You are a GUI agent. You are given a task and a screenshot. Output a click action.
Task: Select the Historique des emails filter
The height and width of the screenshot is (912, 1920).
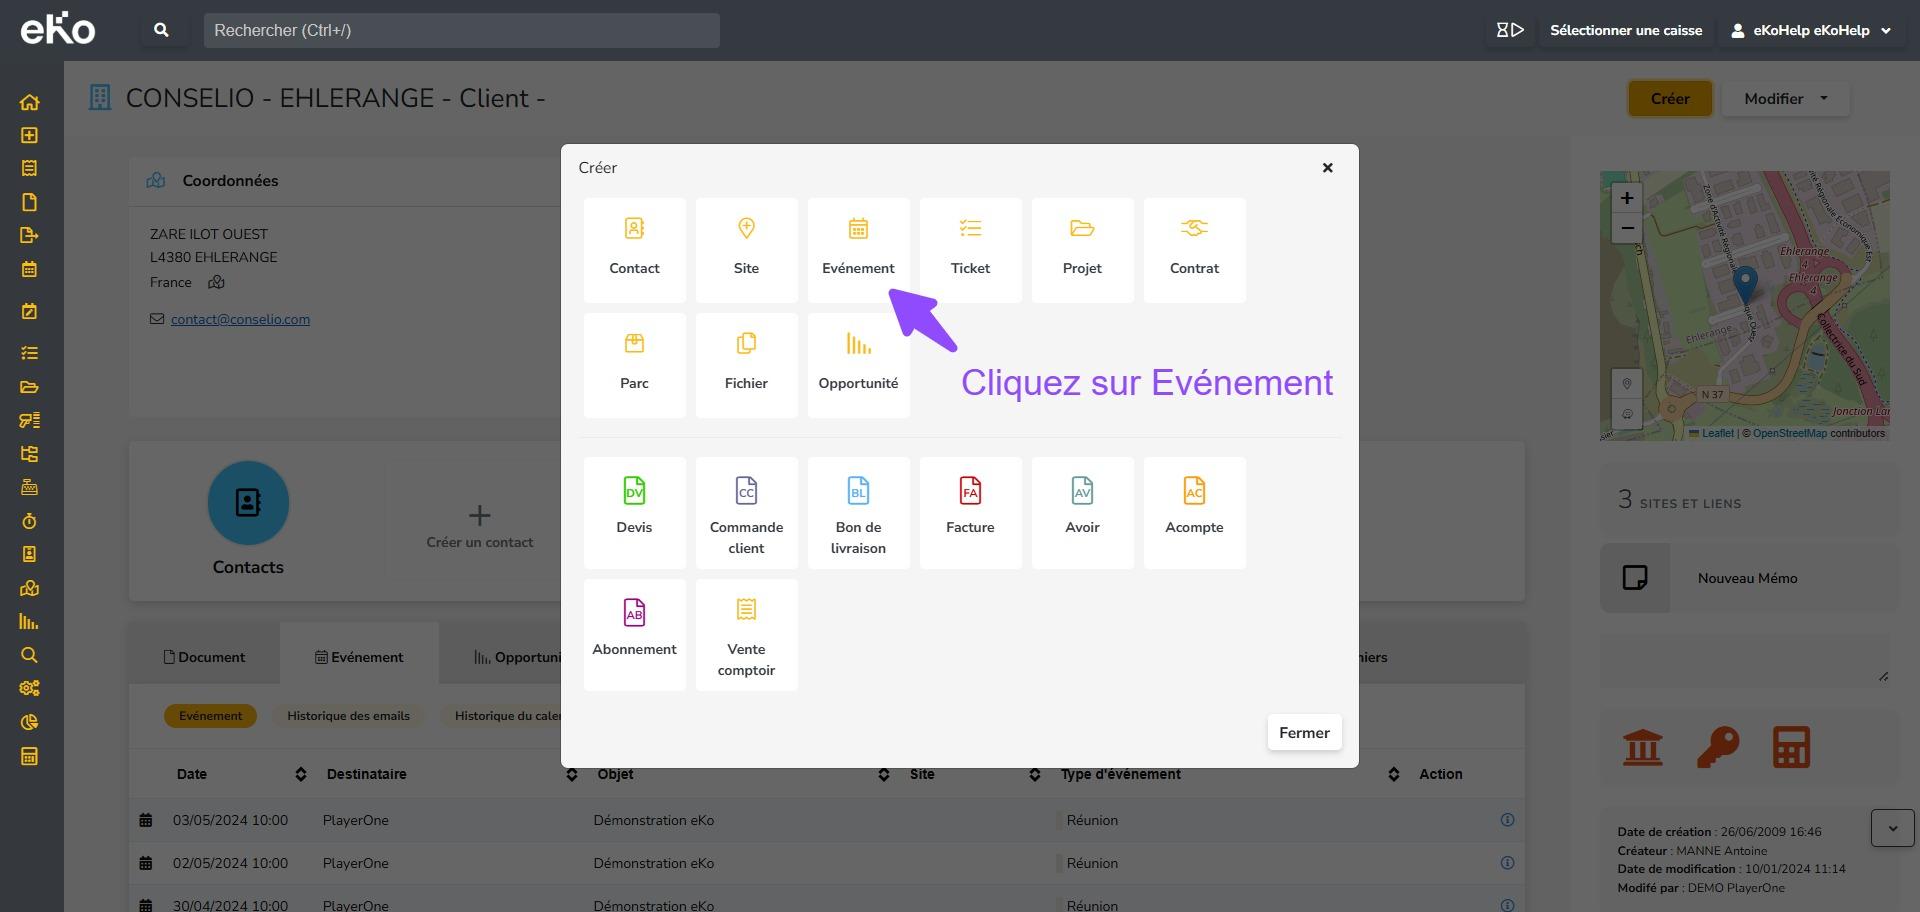click(x=348, y=716)
